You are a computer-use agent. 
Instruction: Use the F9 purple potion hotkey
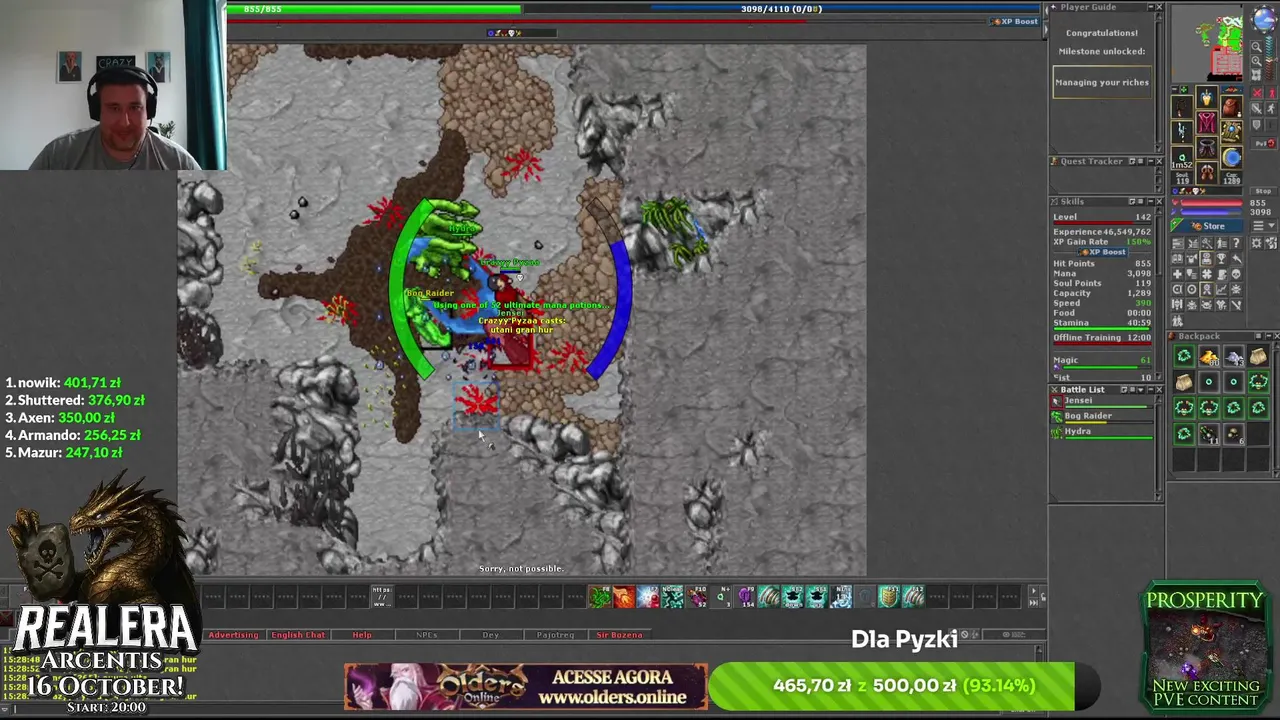[745, 596]
